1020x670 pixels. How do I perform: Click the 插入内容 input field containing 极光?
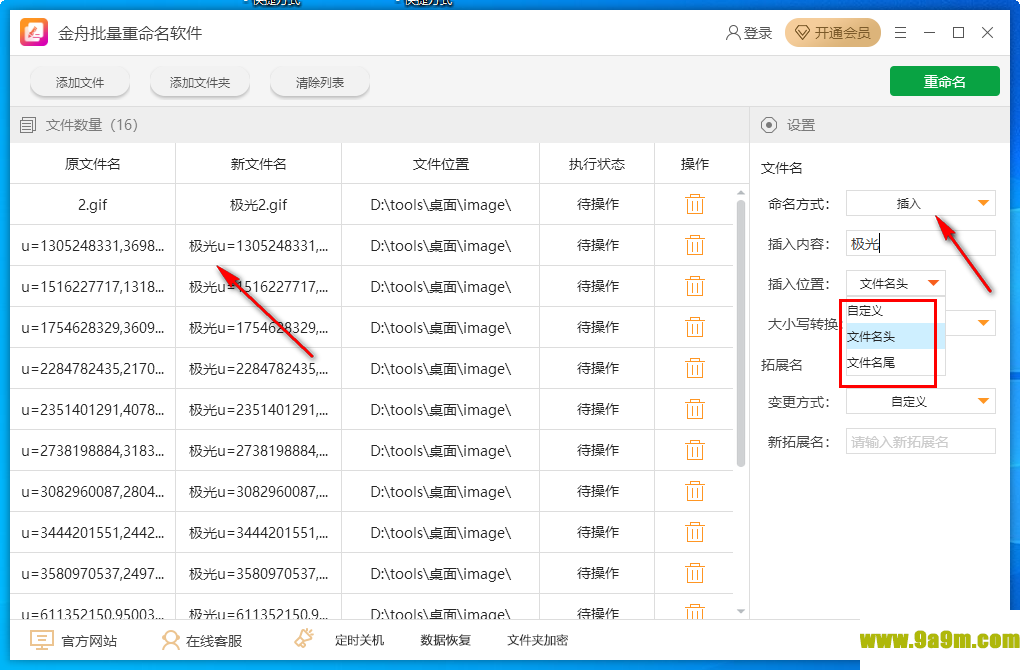point(920,243)
